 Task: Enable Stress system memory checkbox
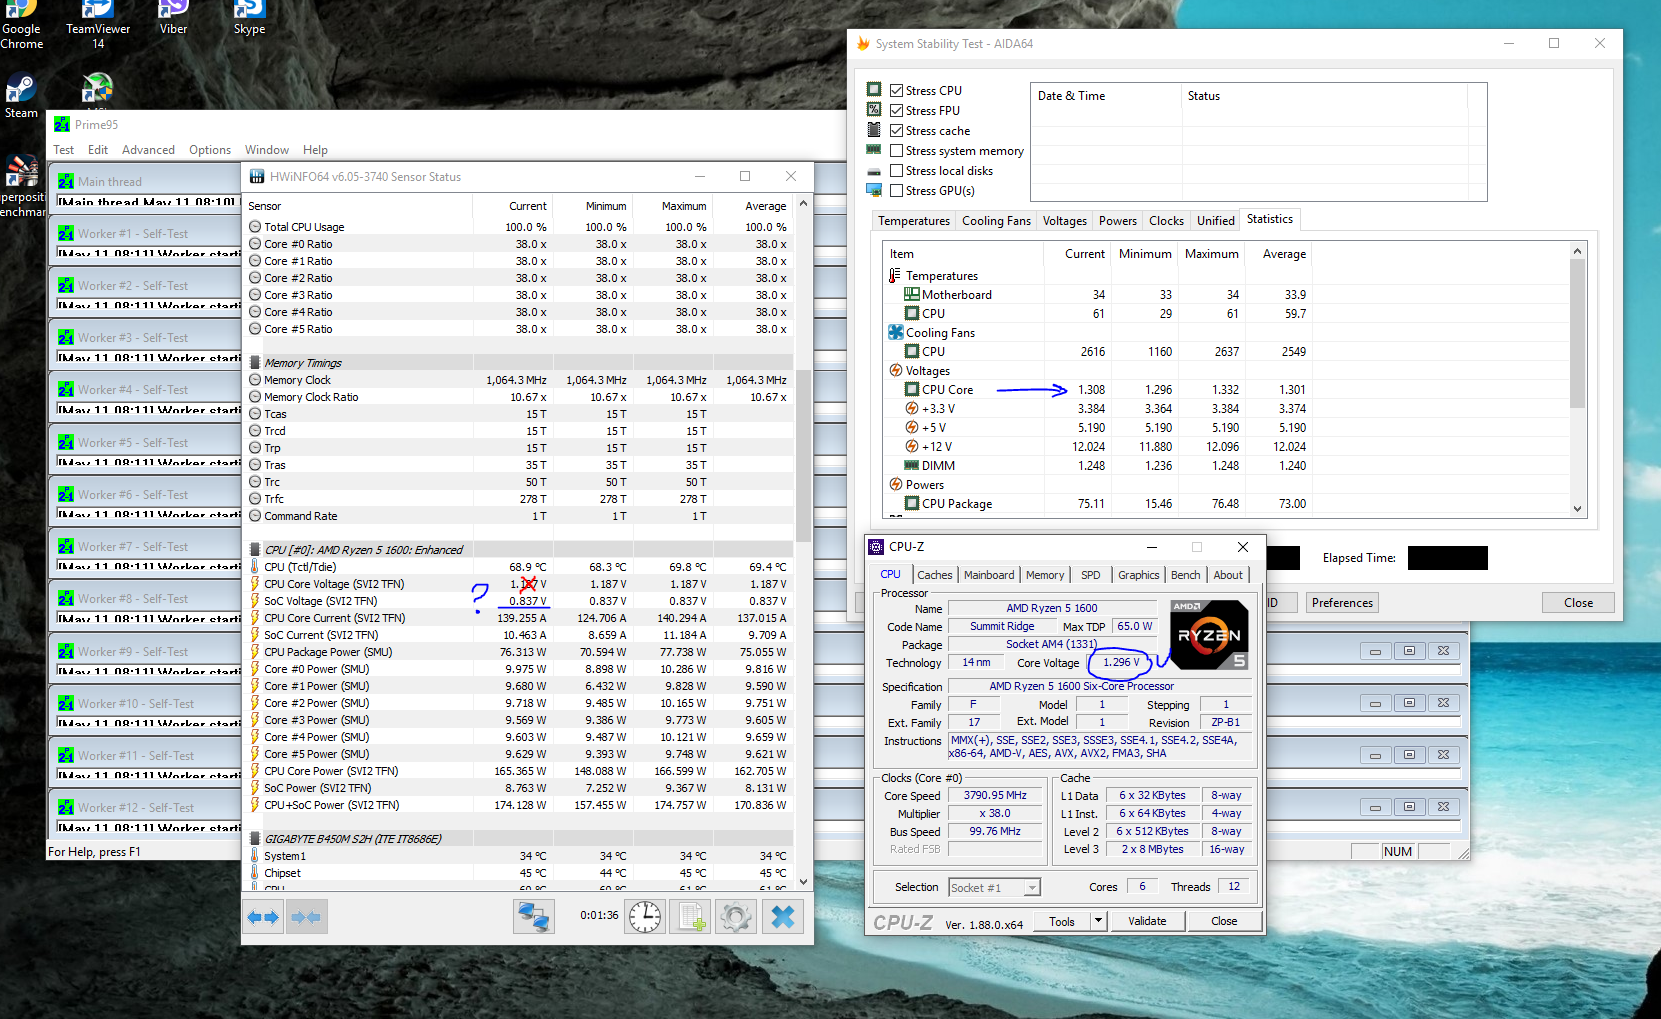[x=897, y=151]
